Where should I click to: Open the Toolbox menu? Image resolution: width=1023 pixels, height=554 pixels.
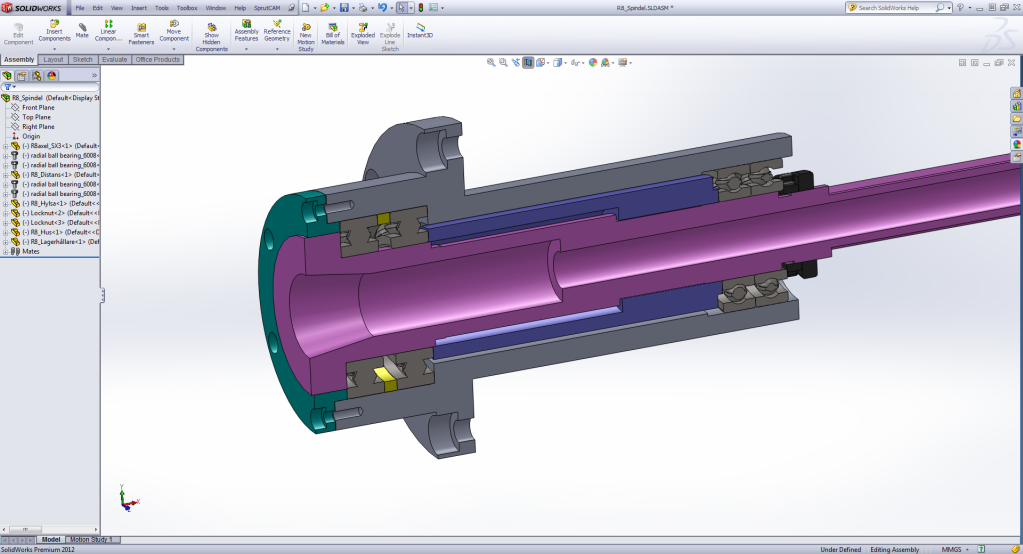(187, 8)
